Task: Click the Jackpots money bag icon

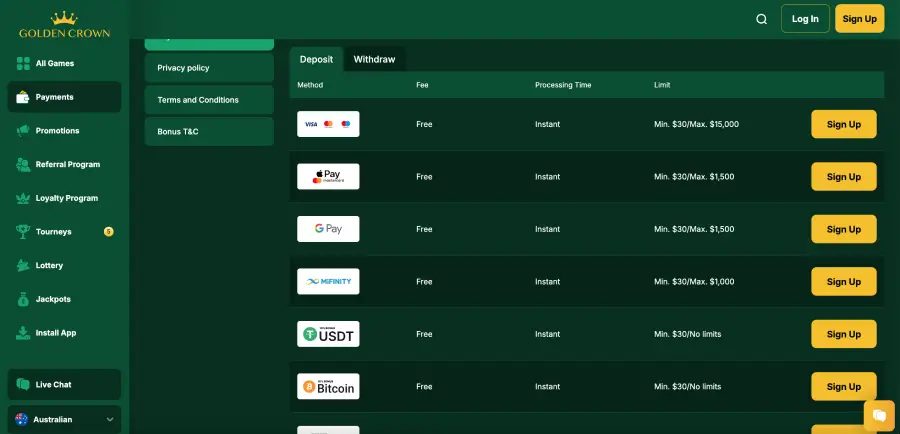Action: (x=22, y=299)
